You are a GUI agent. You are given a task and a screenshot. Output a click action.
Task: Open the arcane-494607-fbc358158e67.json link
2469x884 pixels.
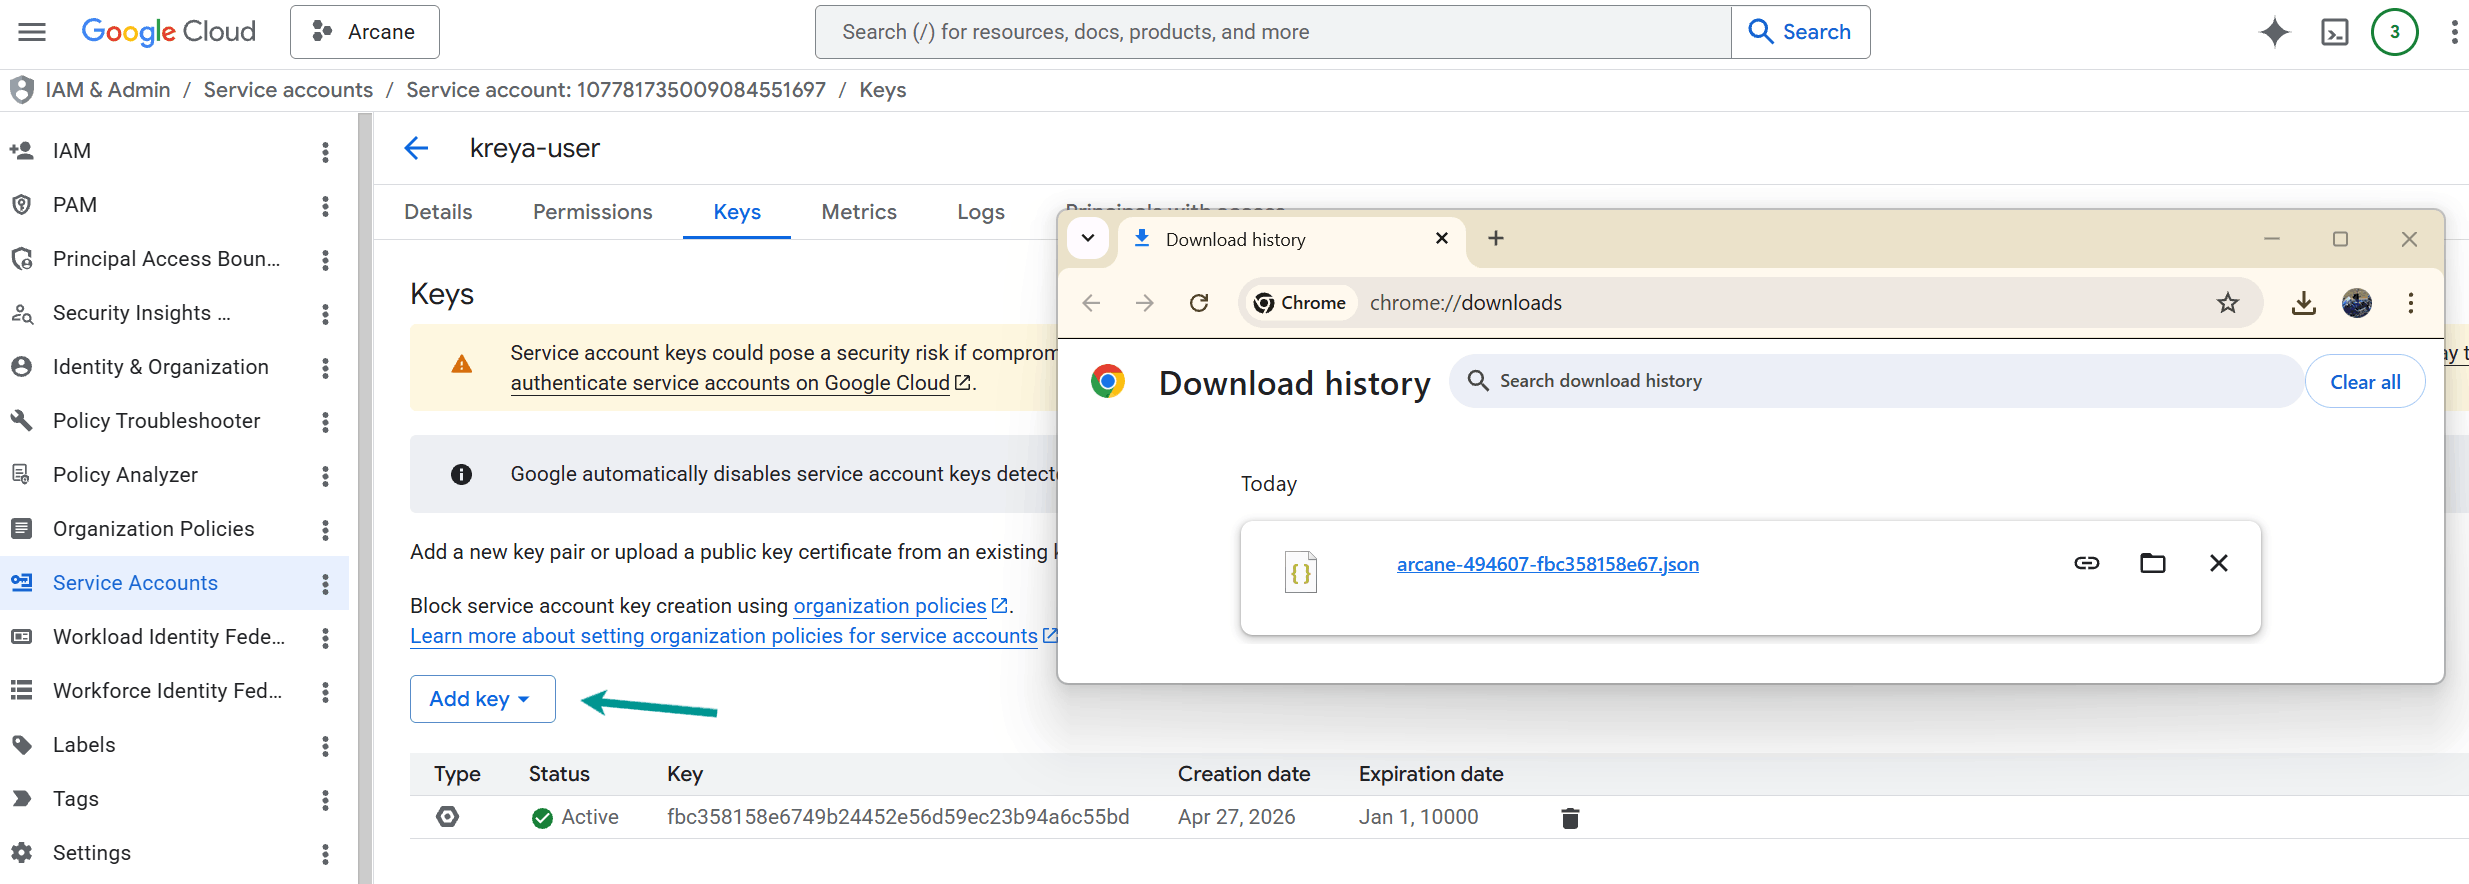1547,564
